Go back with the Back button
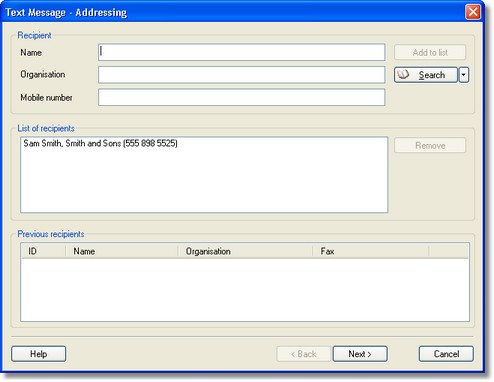This screenshot has height=382, width=494. click(303, 354)
